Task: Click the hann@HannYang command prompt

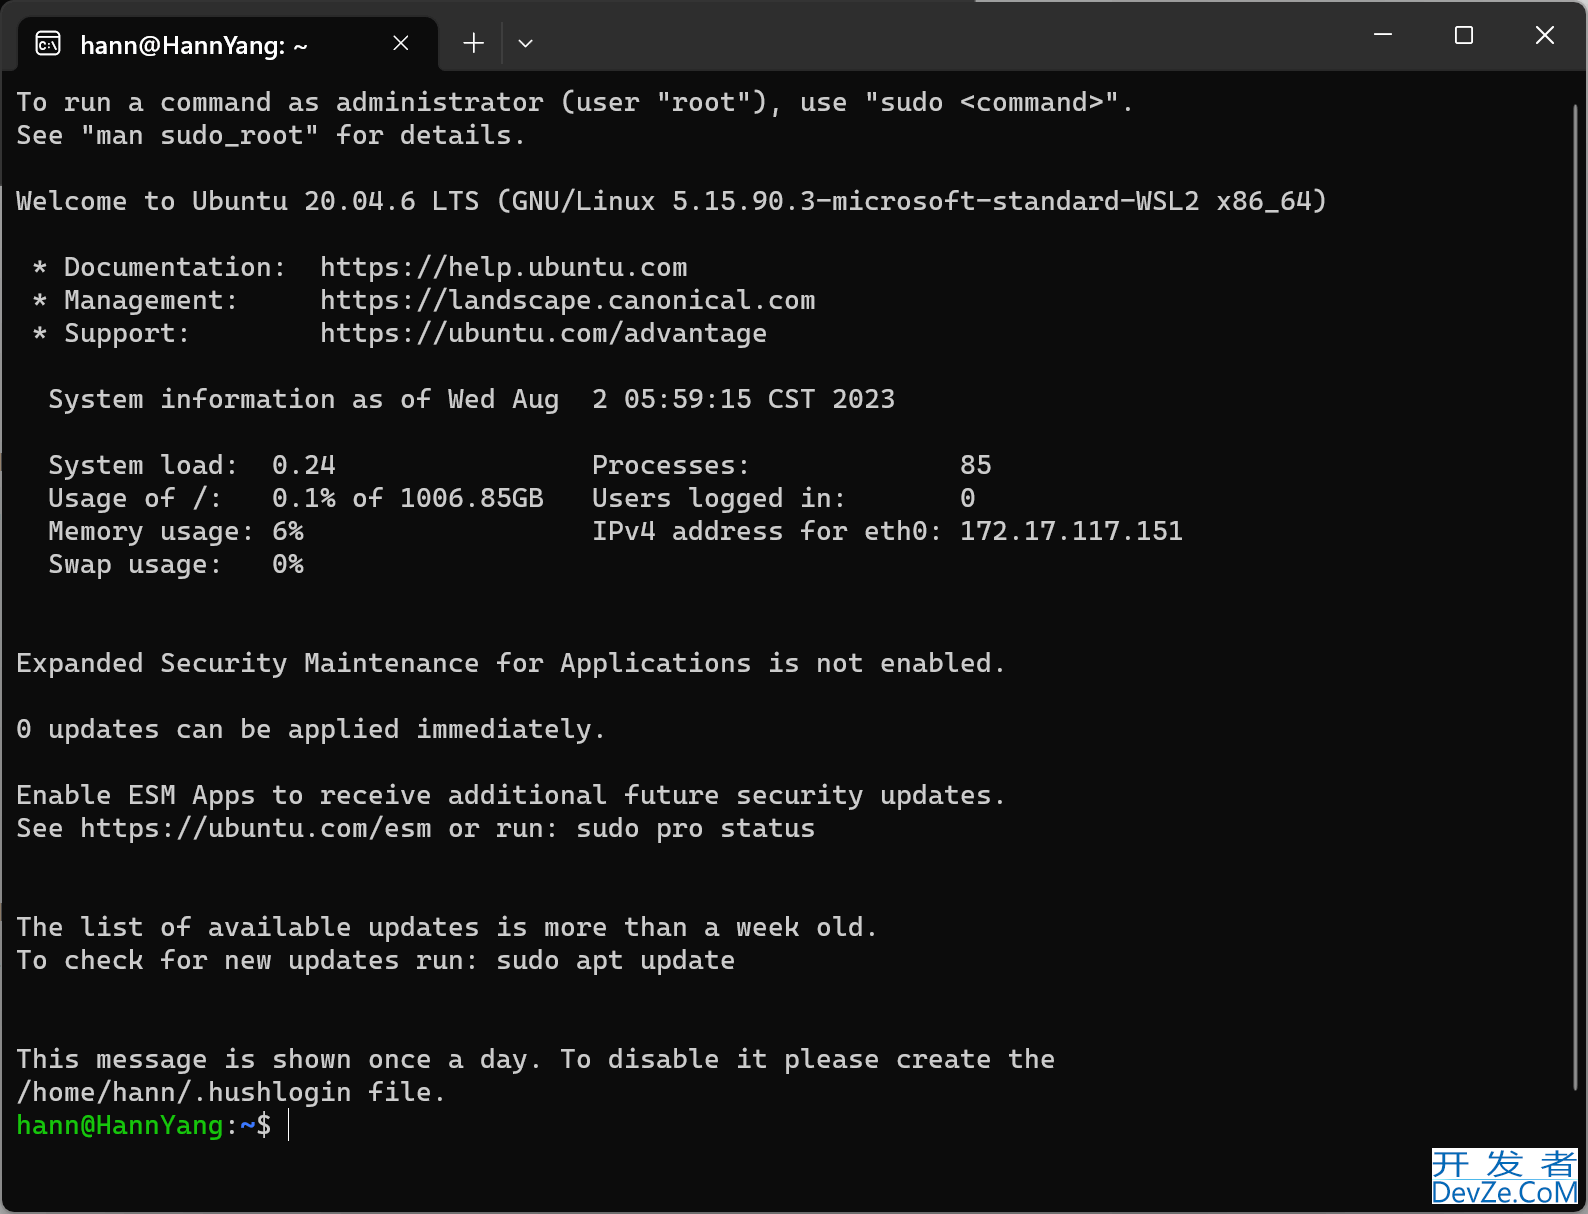Action: (x=144, y=1125)
